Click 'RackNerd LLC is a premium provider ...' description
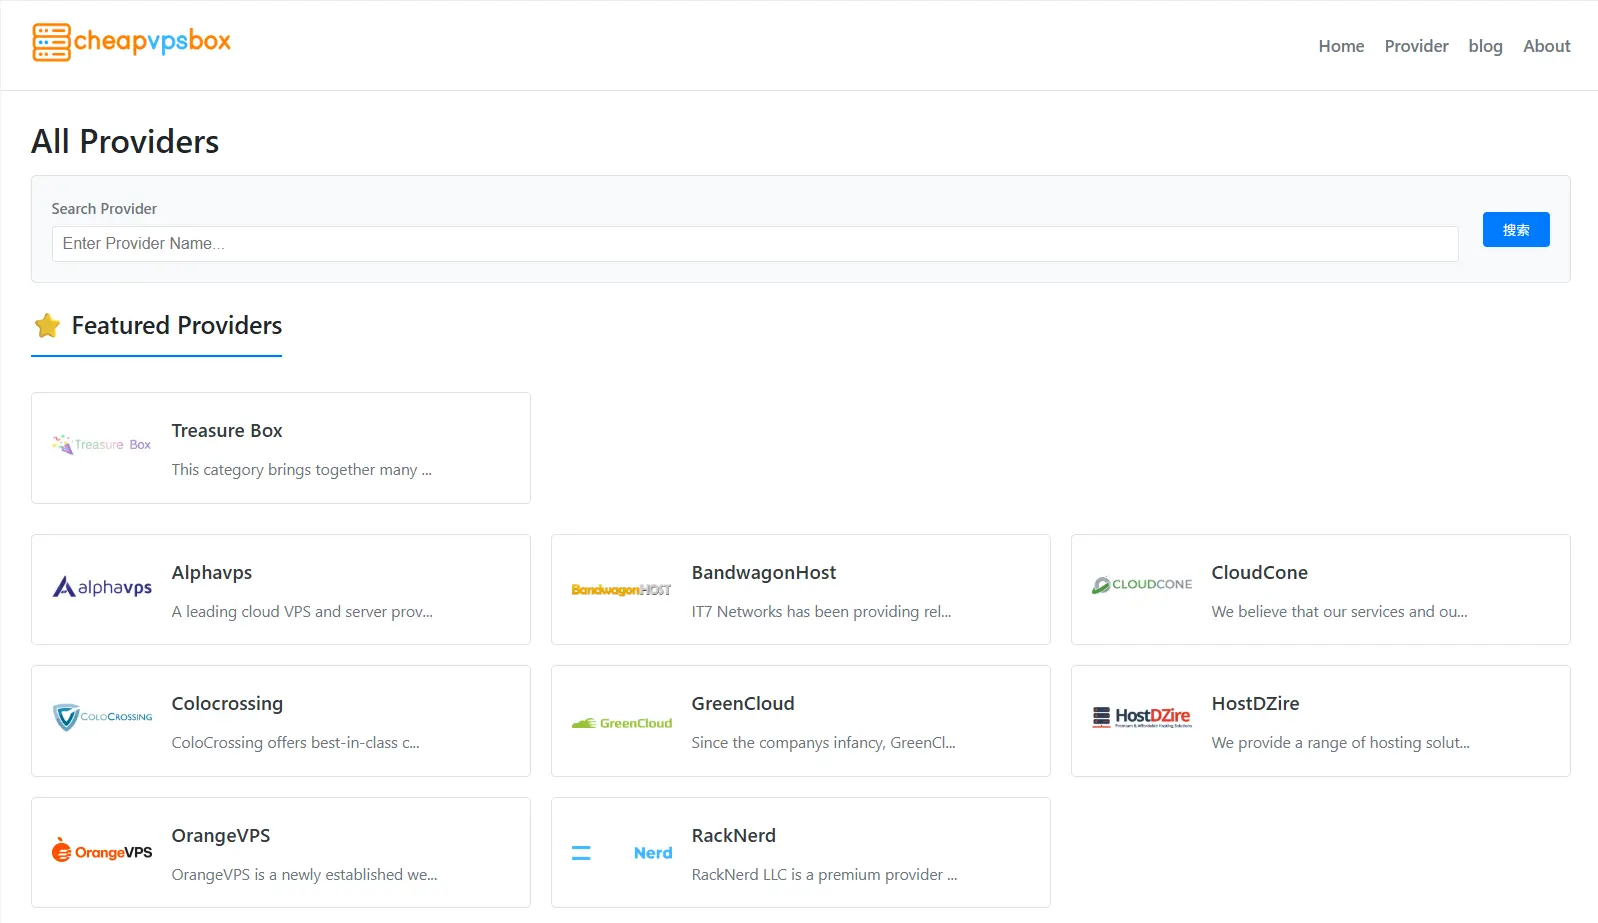Viewport: 1598px width, 923px height. (825, 875)
